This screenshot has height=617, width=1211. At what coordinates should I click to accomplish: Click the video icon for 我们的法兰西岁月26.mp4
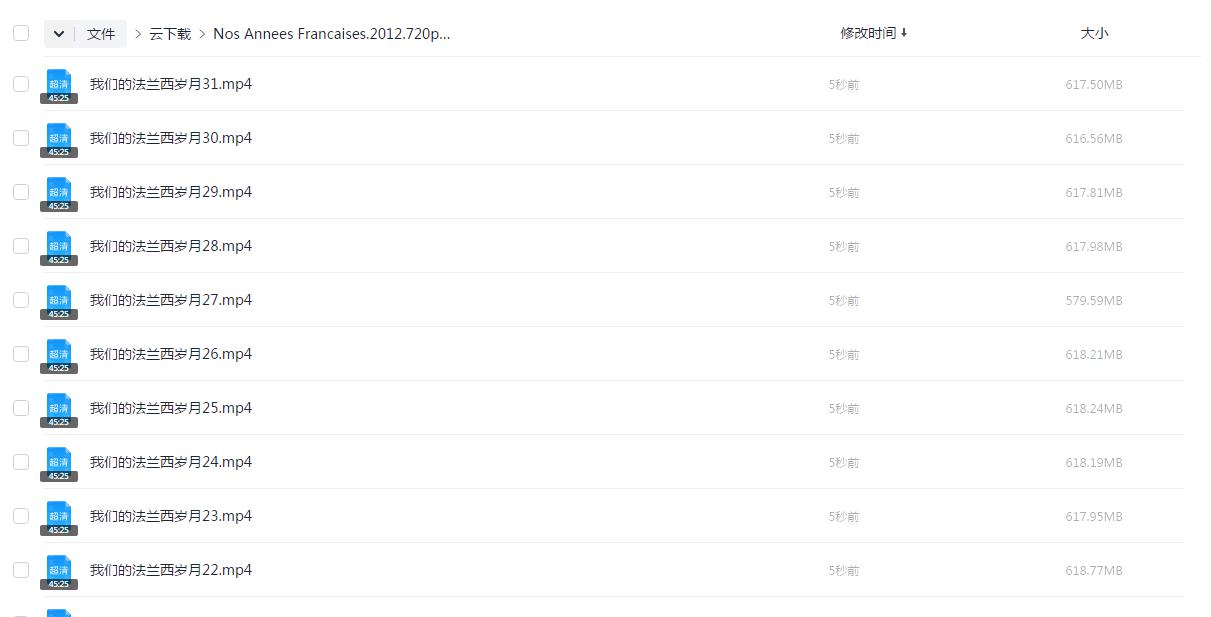[59, 355]
